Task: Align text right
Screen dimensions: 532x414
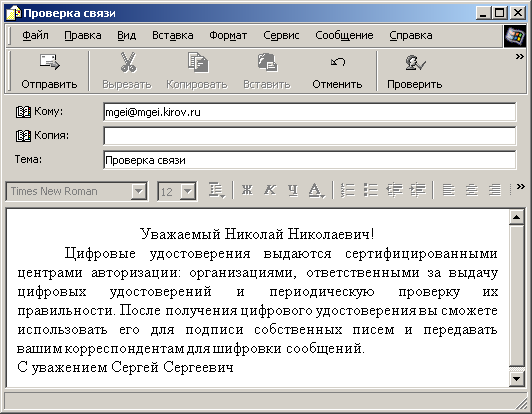Action: 495,190
